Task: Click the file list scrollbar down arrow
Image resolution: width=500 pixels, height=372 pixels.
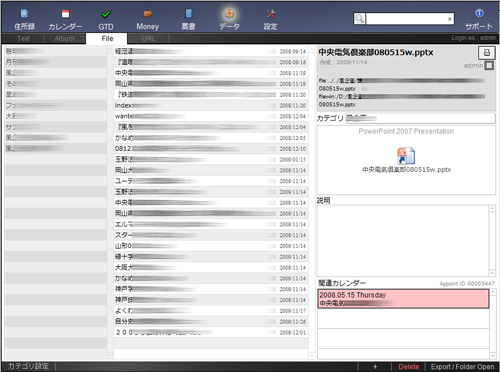Action: (312, 356)
